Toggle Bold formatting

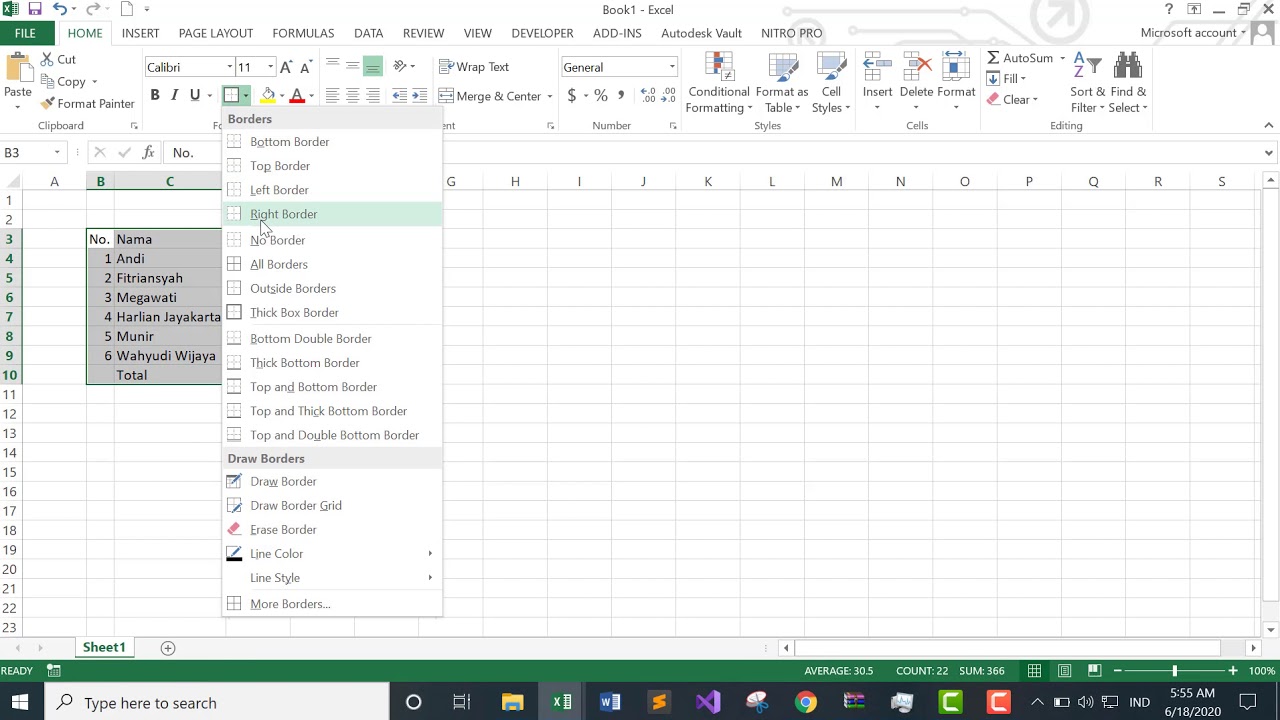[155, 96]
